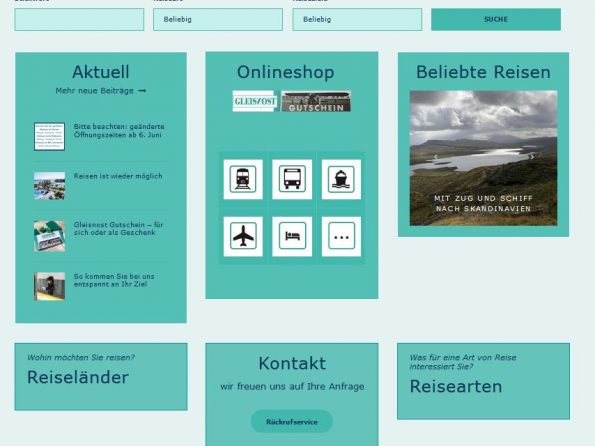Viewport: 595px width, 446px height.
Task: Open the Onlineshop heading
Action: coord(285,72)
